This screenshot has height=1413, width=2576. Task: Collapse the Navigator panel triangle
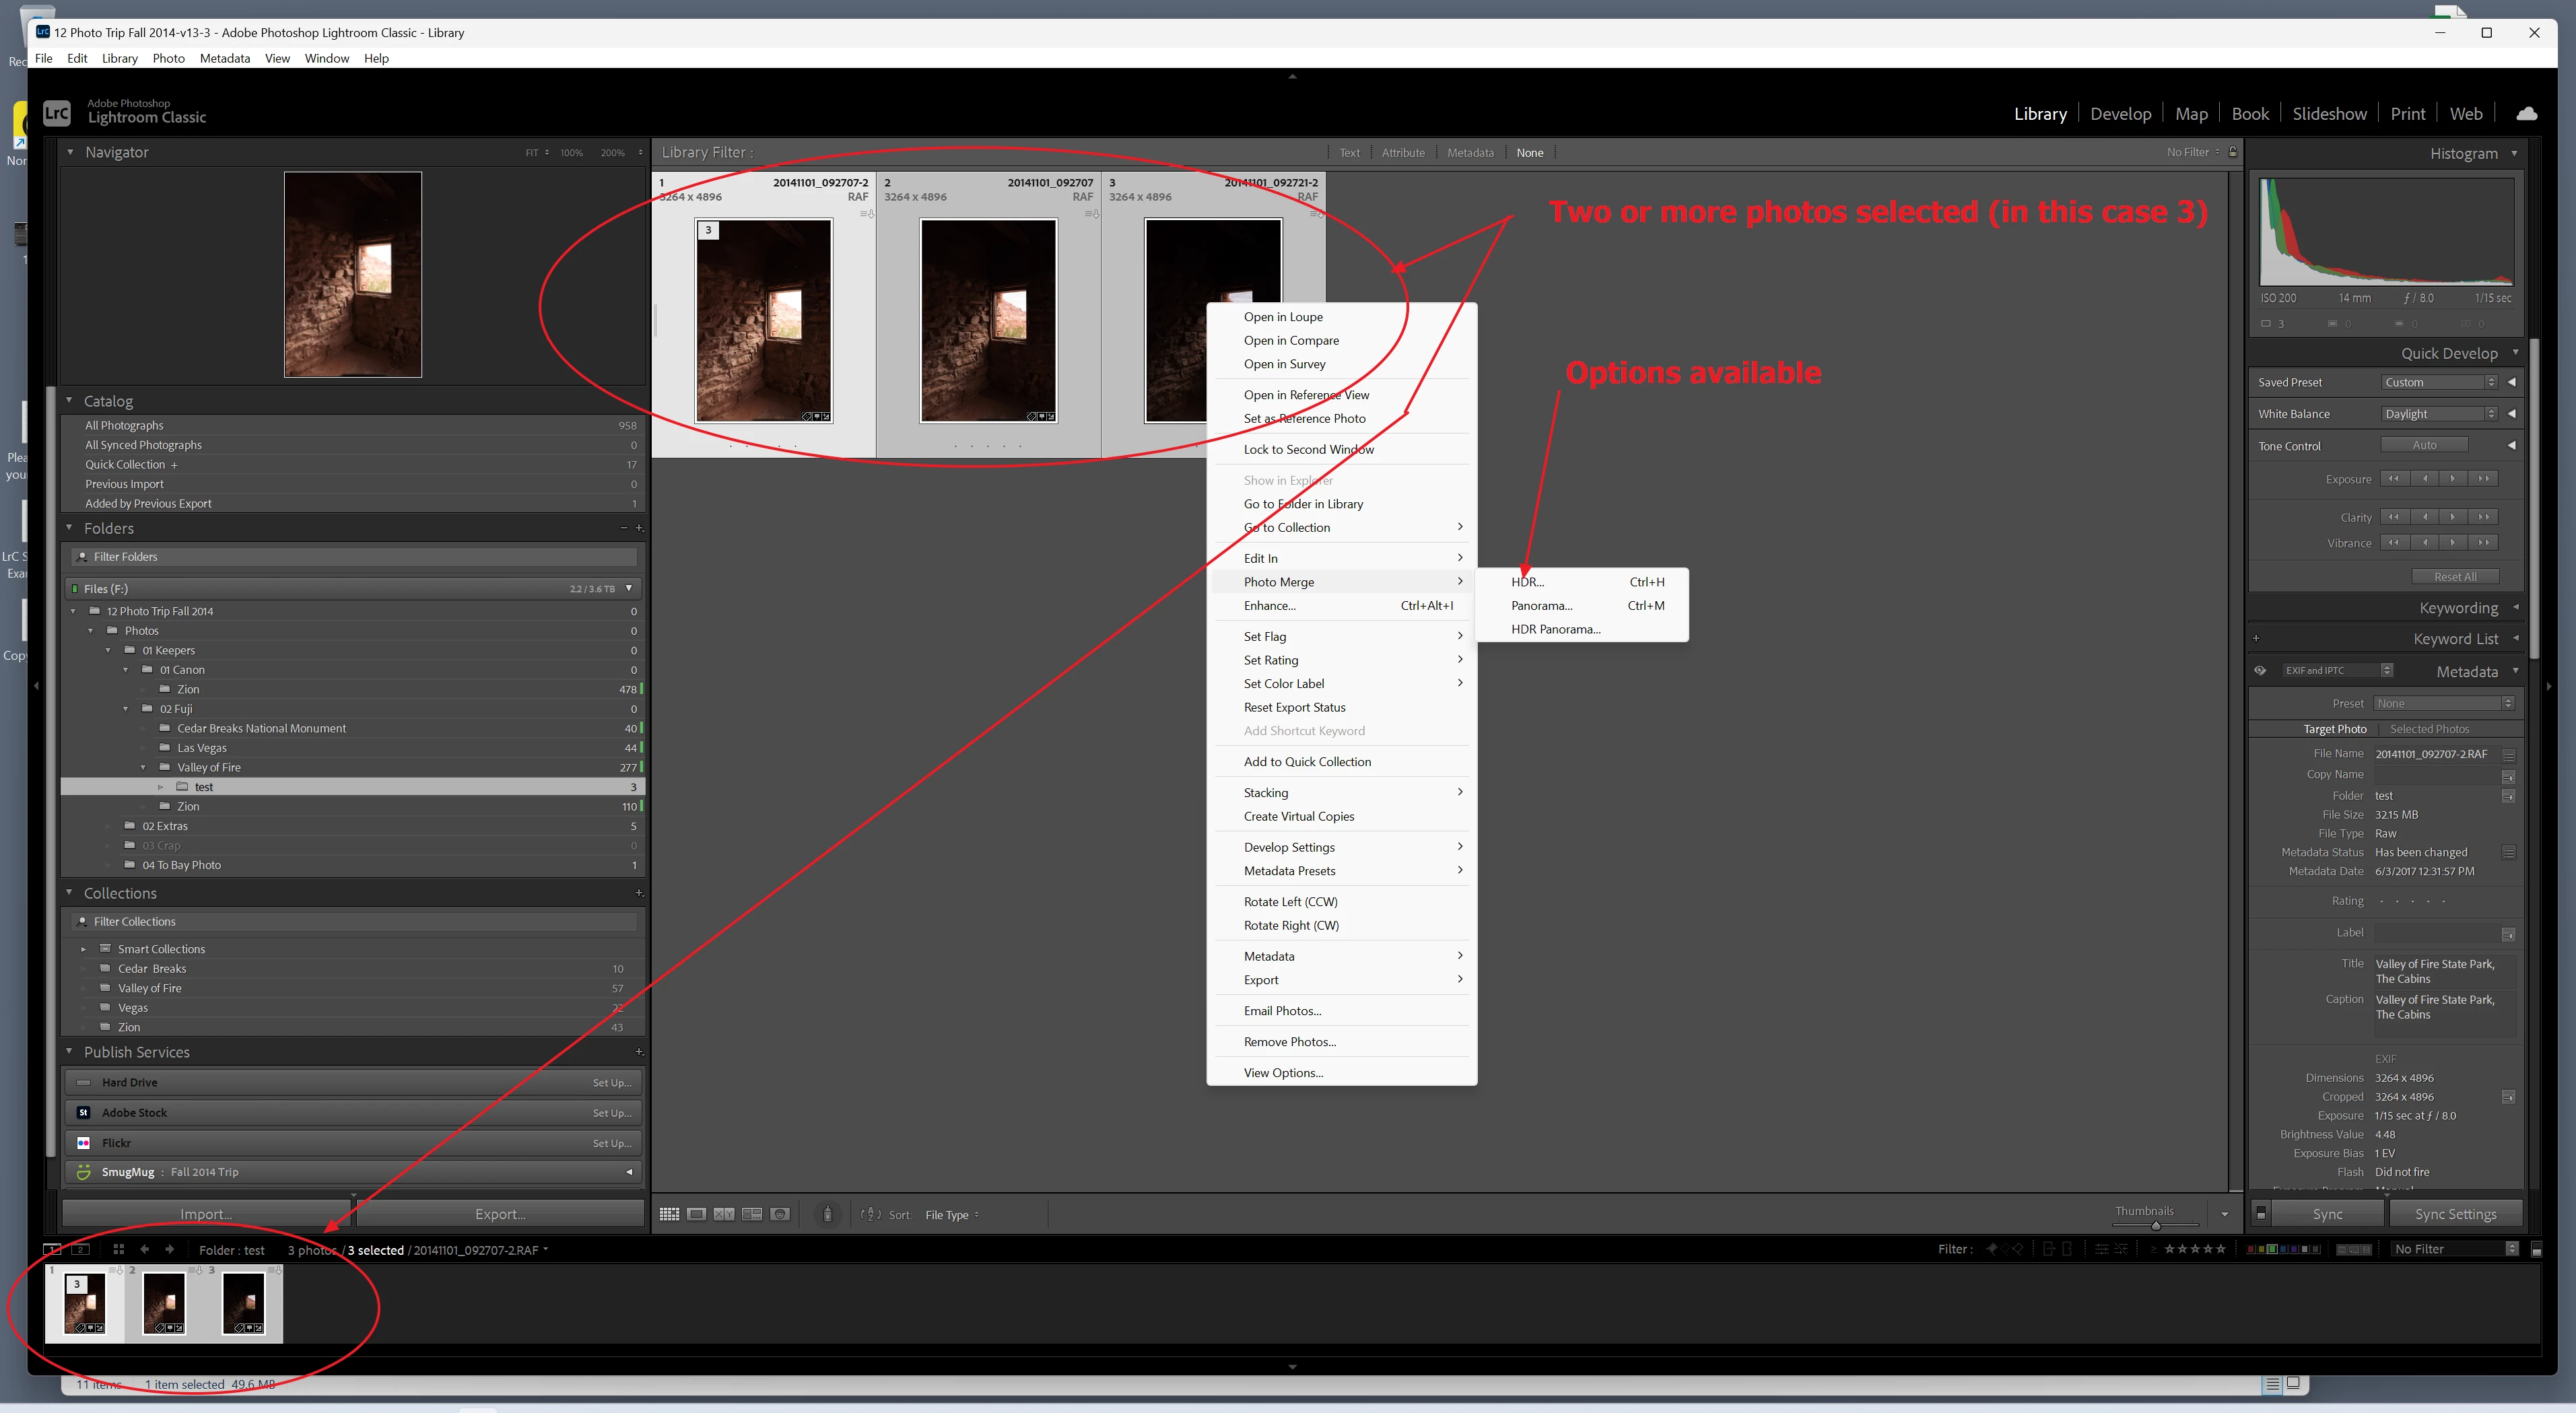pos(70,152)
